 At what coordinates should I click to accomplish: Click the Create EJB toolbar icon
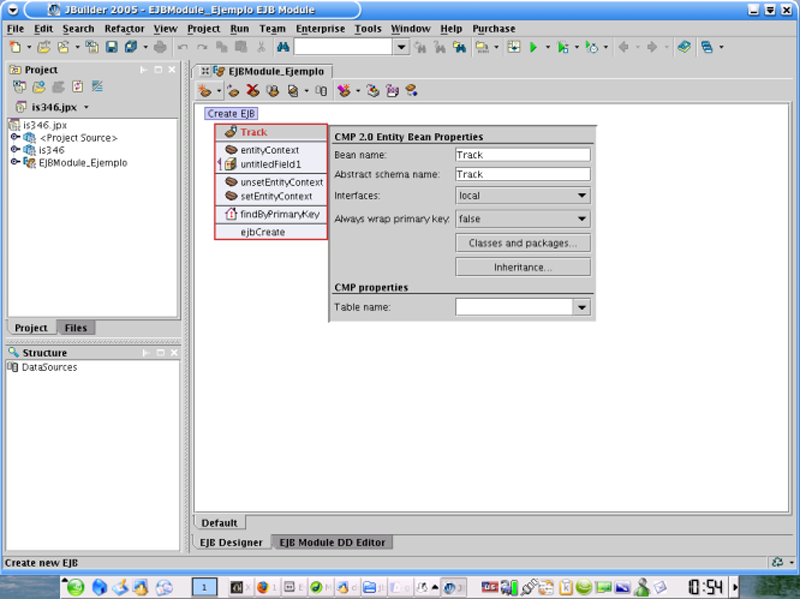(205, 91)
